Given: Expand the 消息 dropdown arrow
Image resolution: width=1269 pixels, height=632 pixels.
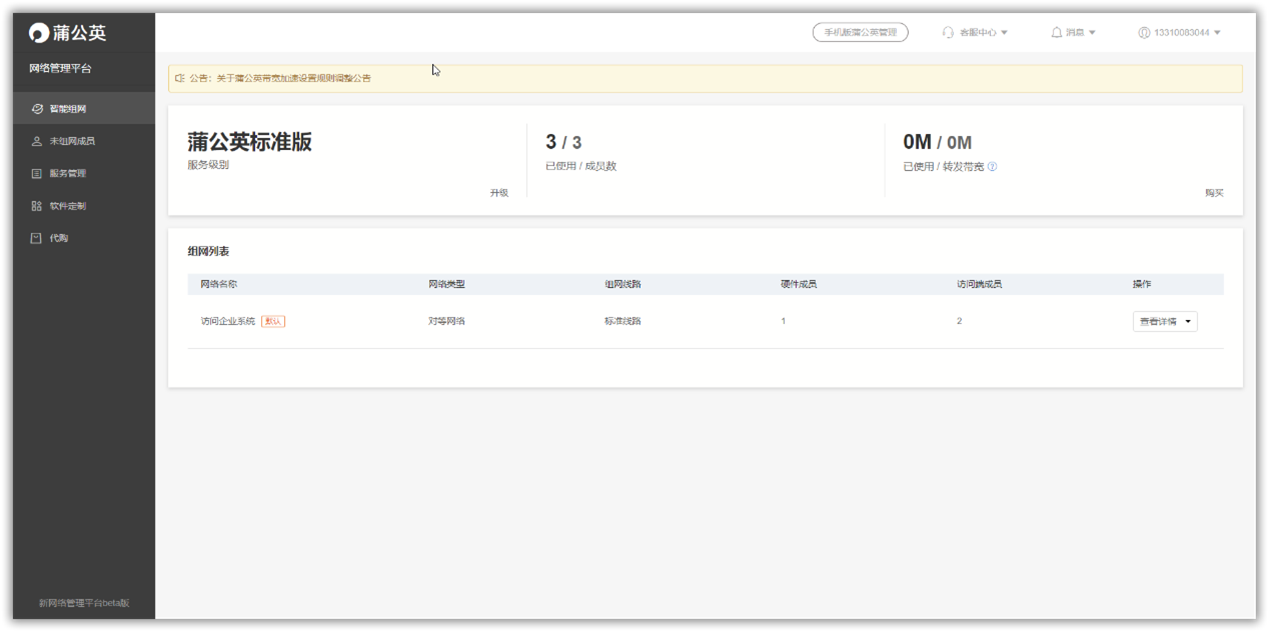Looking at the screenshot, I should (1092, 33).
